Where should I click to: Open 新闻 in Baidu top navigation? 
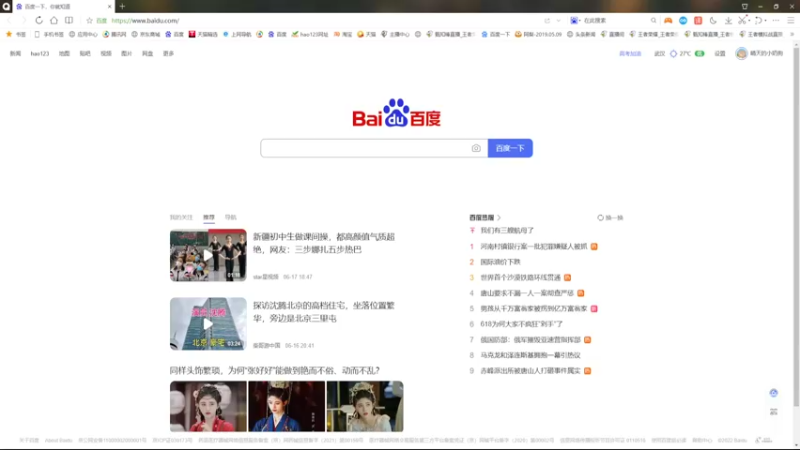pos(15,54)
